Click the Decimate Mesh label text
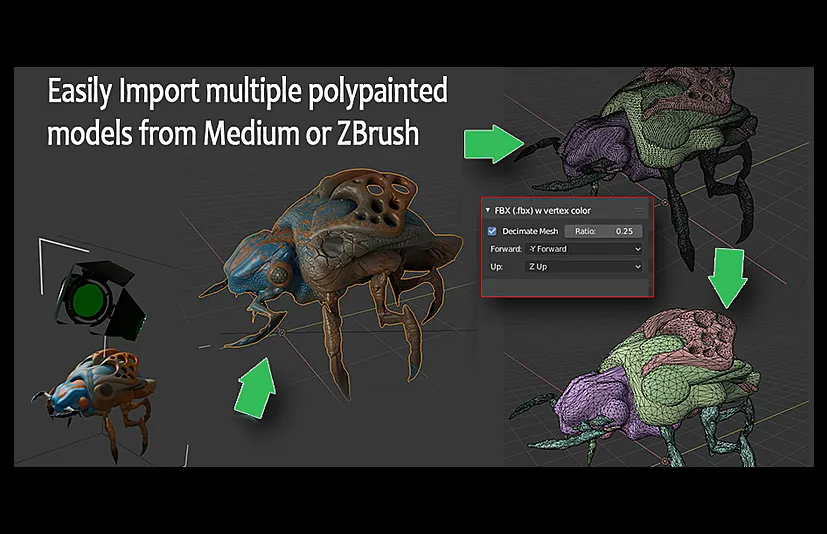 coord(530,231)
